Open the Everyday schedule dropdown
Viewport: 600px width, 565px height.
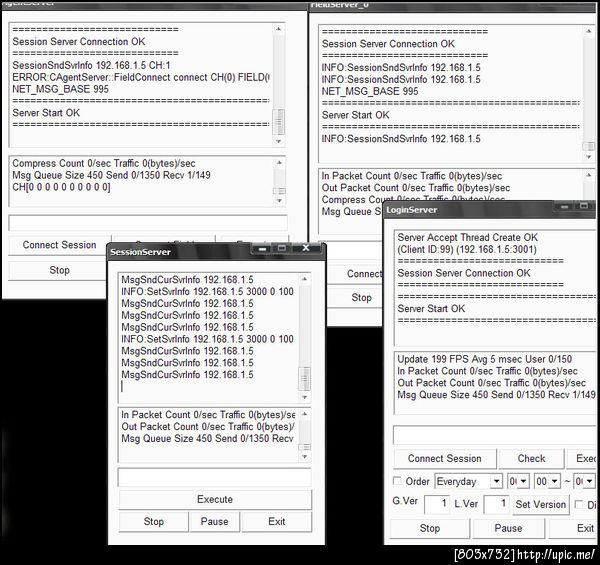(x=496, y=481)
